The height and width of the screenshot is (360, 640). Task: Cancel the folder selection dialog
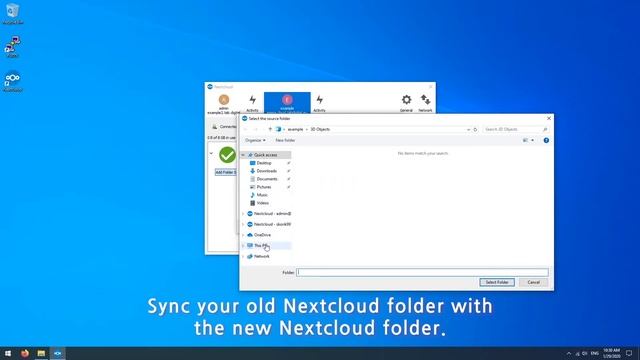pos(533,282)
